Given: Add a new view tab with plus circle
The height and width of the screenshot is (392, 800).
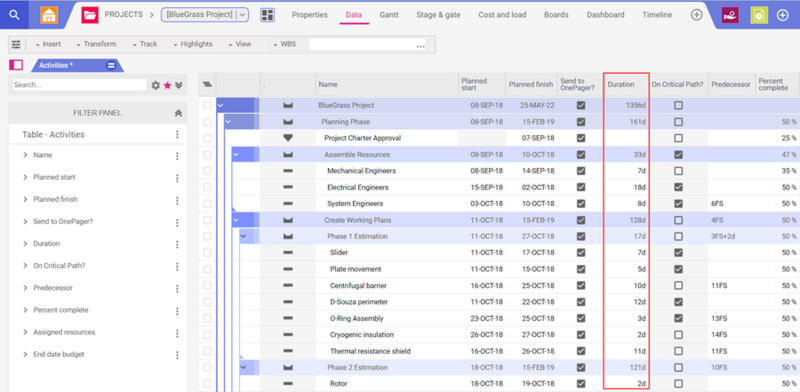Looking at the screenshot, I should 696,15.
